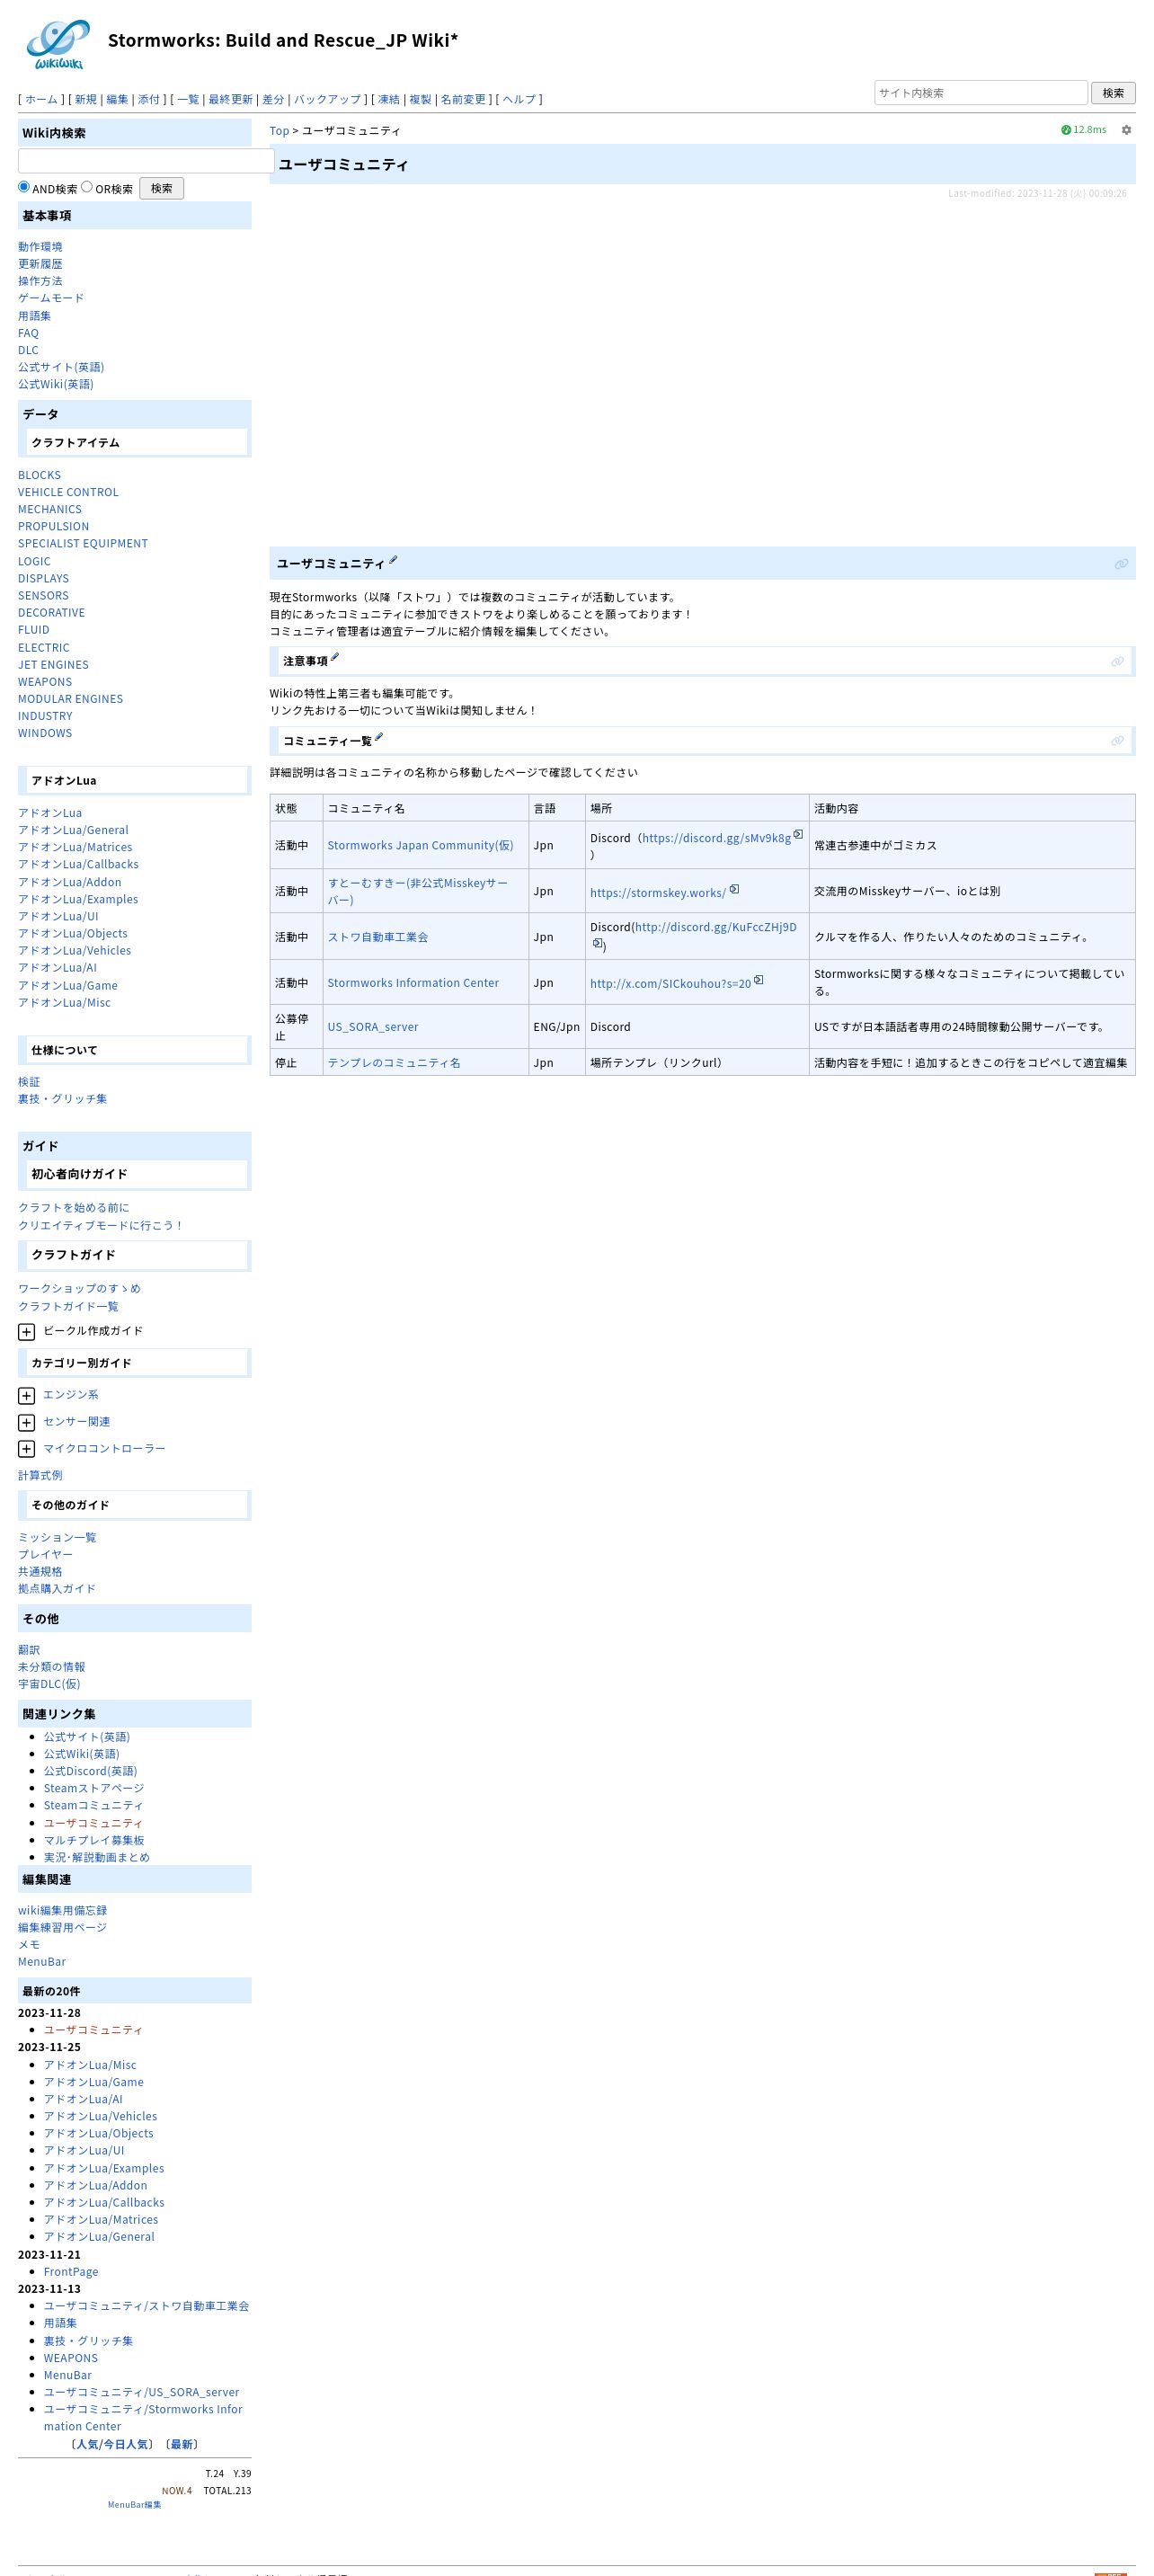Edit the ユーザコミュニティ section via pencil icon

(393, 560)
